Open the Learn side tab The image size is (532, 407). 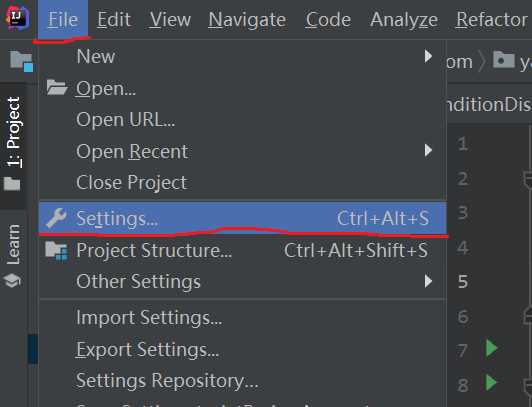(14, 245)
